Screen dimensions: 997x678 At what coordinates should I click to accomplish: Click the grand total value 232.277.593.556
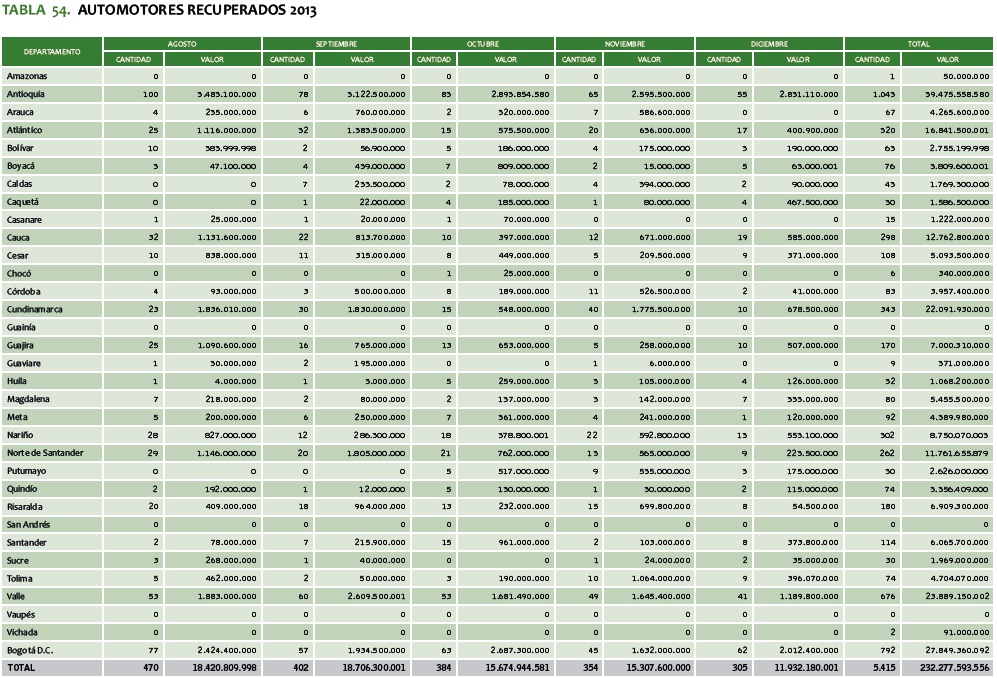point(945,667)
